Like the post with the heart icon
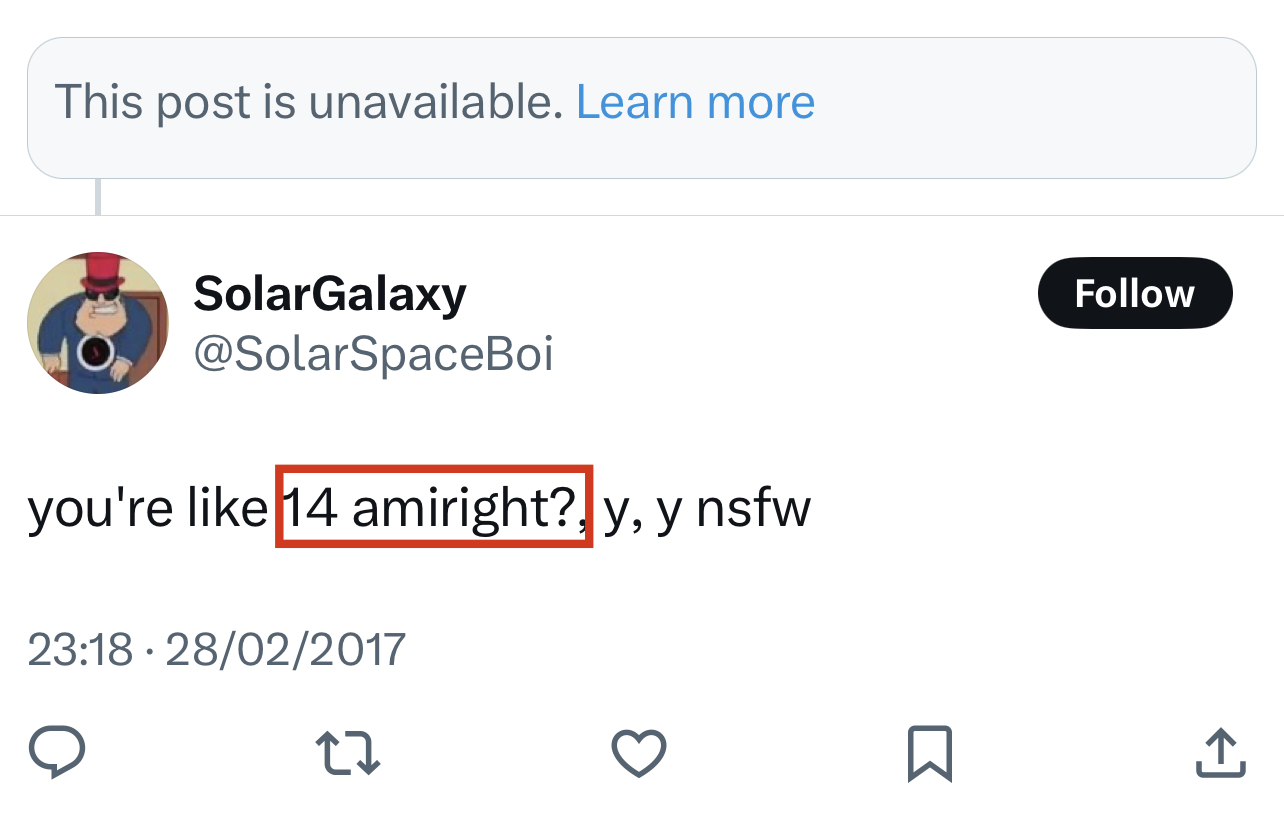 [638, 752]
